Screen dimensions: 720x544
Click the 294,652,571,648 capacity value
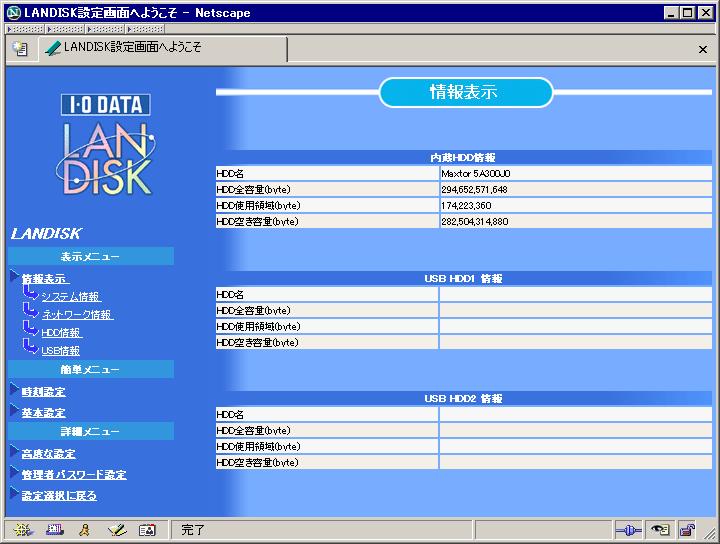[x=474, y=190]
